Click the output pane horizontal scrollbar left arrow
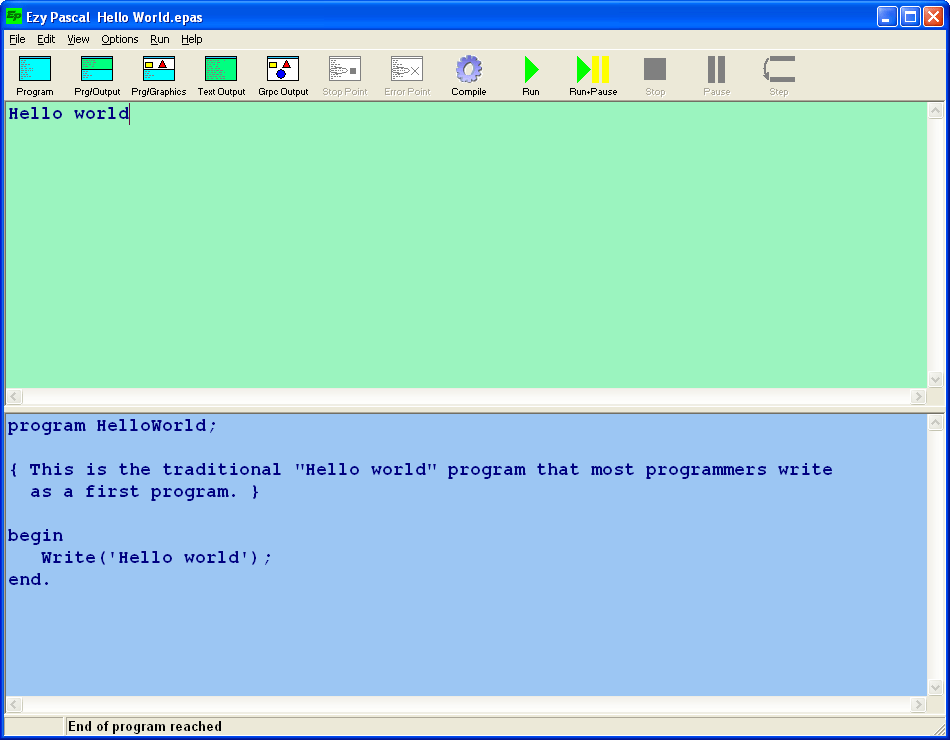The height and width of the screenshot is (740, 950). click(13, 397)
